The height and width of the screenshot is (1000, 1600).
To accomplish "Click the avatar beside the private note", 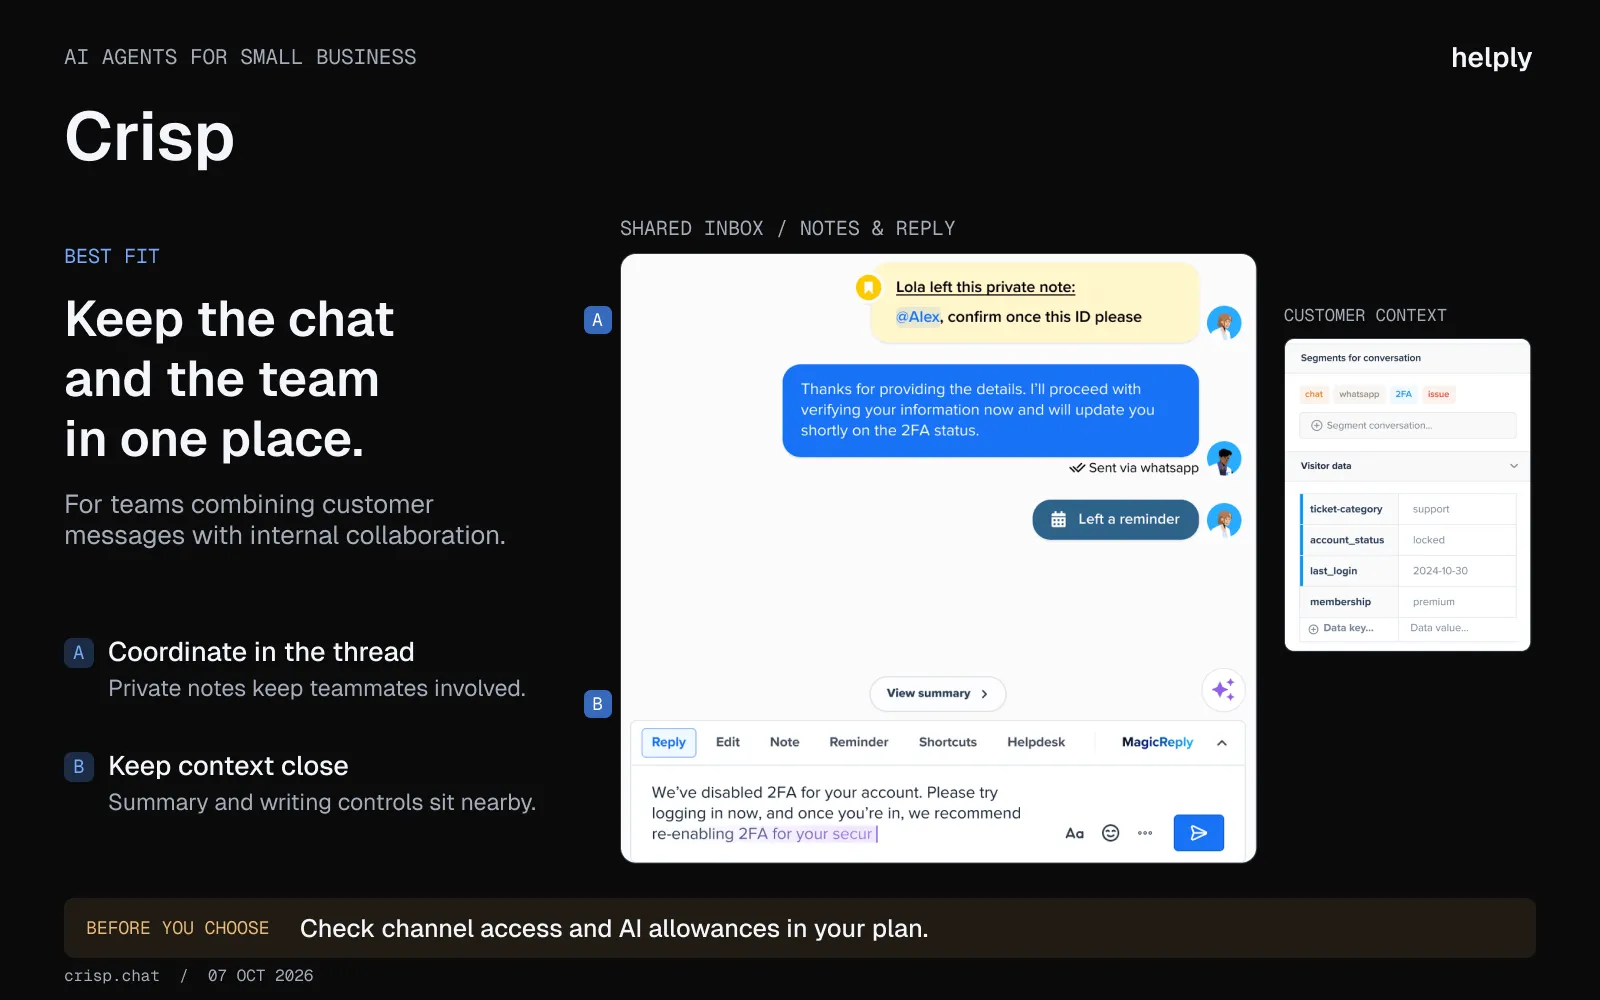I will click(x=1224, y=323).
